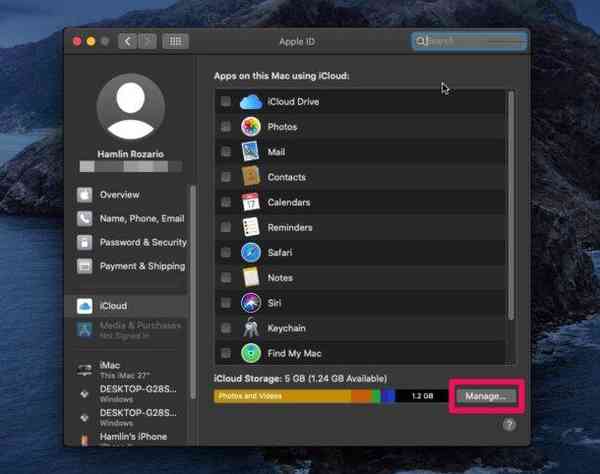The width and height of the screenshot is (600, 474).
Task: Click the Contacts book icon
Action: [251, 176]
